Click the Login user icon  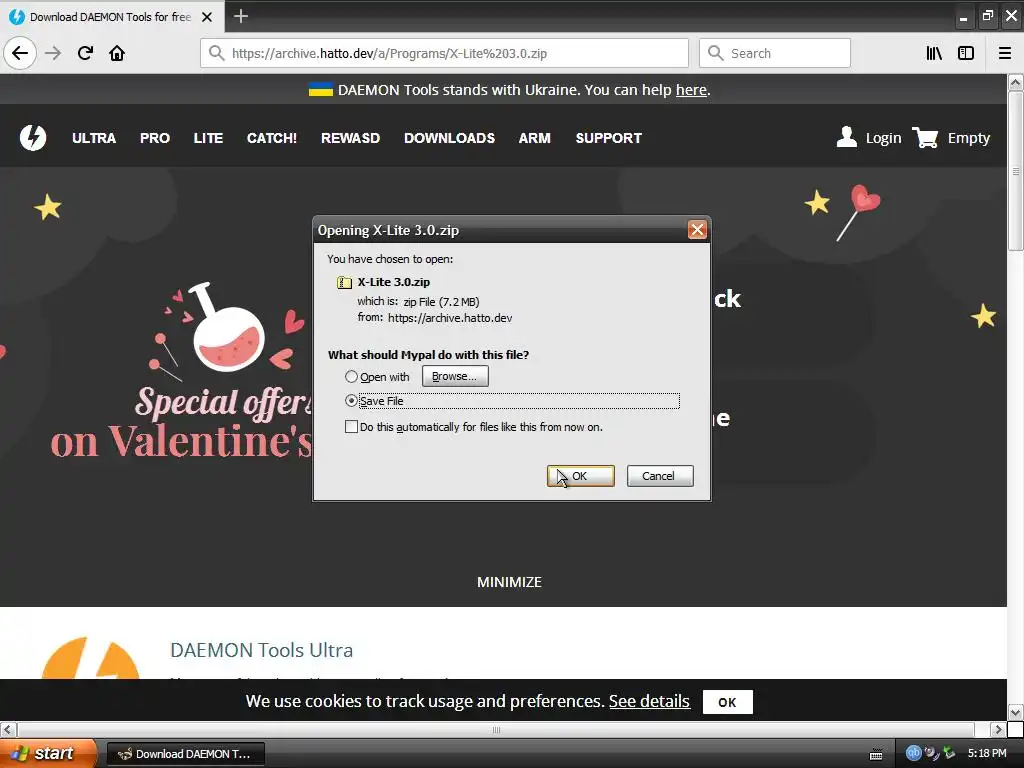[x=846, y=137]
